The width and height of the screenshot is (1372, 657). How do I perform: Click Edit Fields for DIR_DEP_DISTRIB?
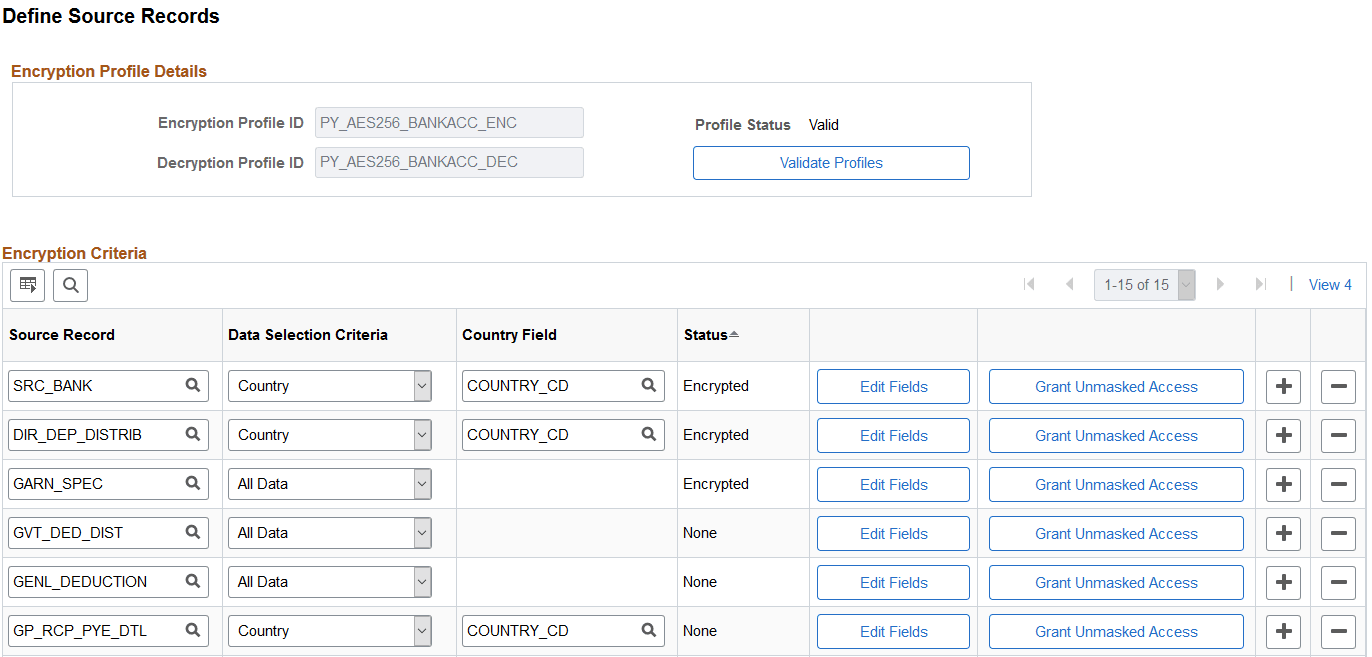(x=893, y=435)
